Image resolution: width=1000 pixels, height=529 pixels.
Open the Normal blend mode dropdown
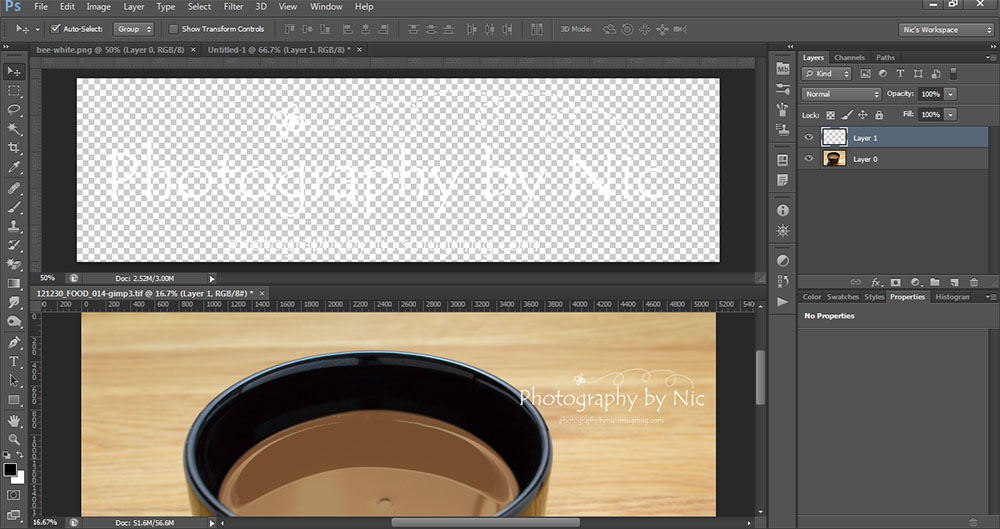(841, 94)
